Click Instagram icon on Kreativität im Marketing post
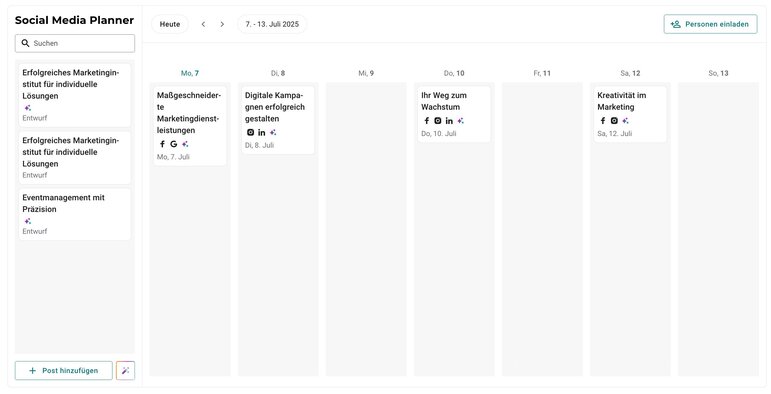Screen dimensions: 771x394 click(x=614, y=121)
